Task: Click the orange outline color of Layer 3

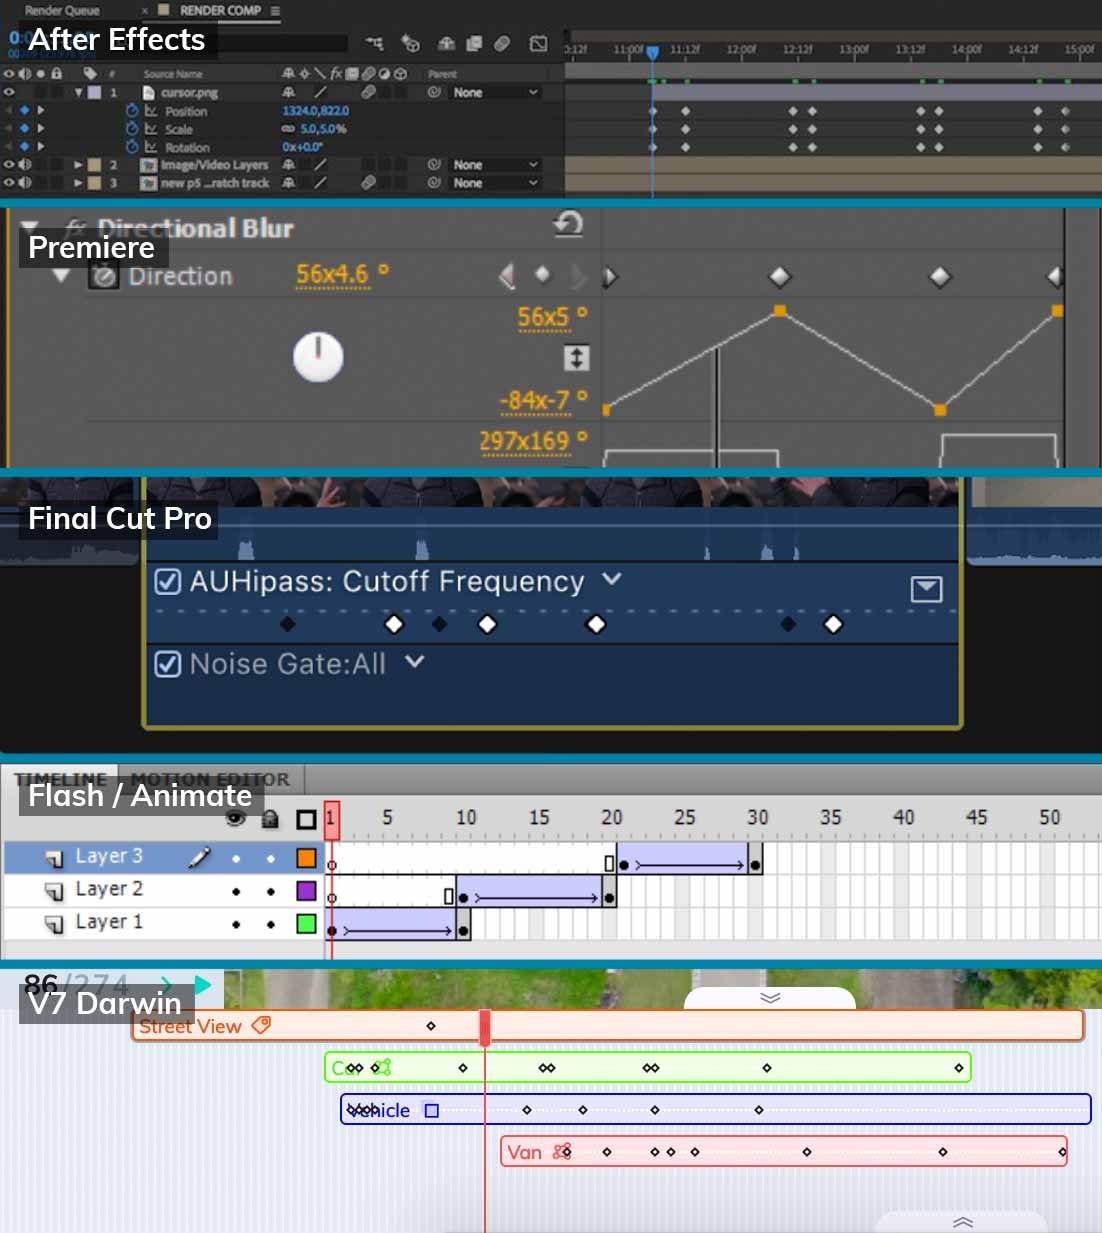Action: (x=306, y=858)
